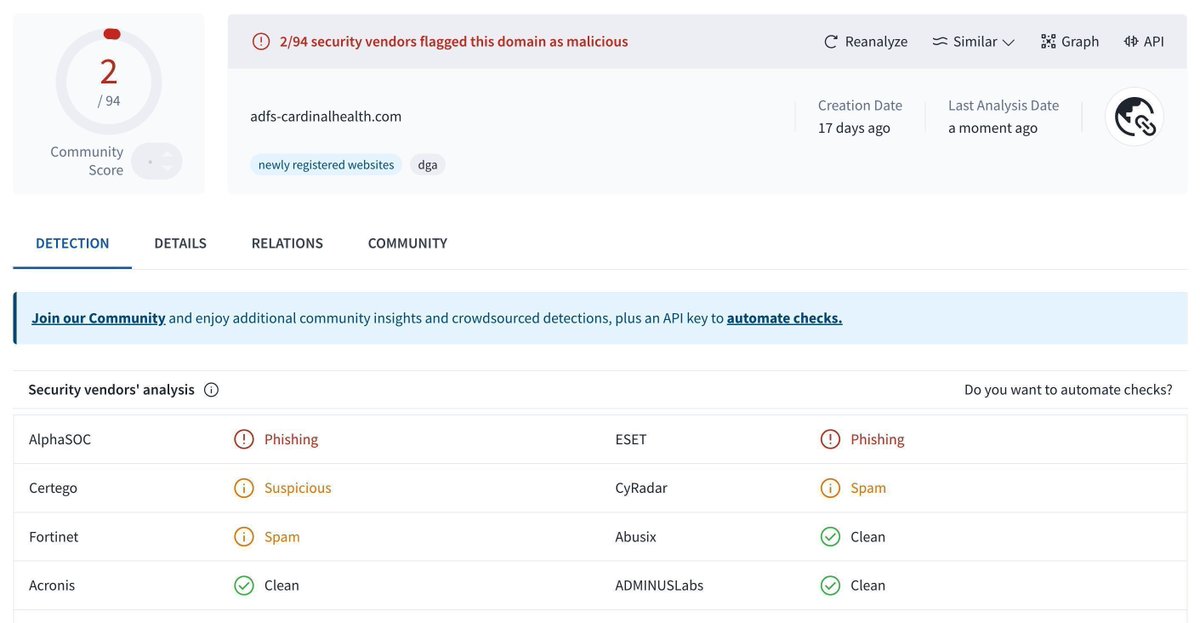Click the ESET vendor name
Screen dimensions: 1200x623
coord(631,439)
